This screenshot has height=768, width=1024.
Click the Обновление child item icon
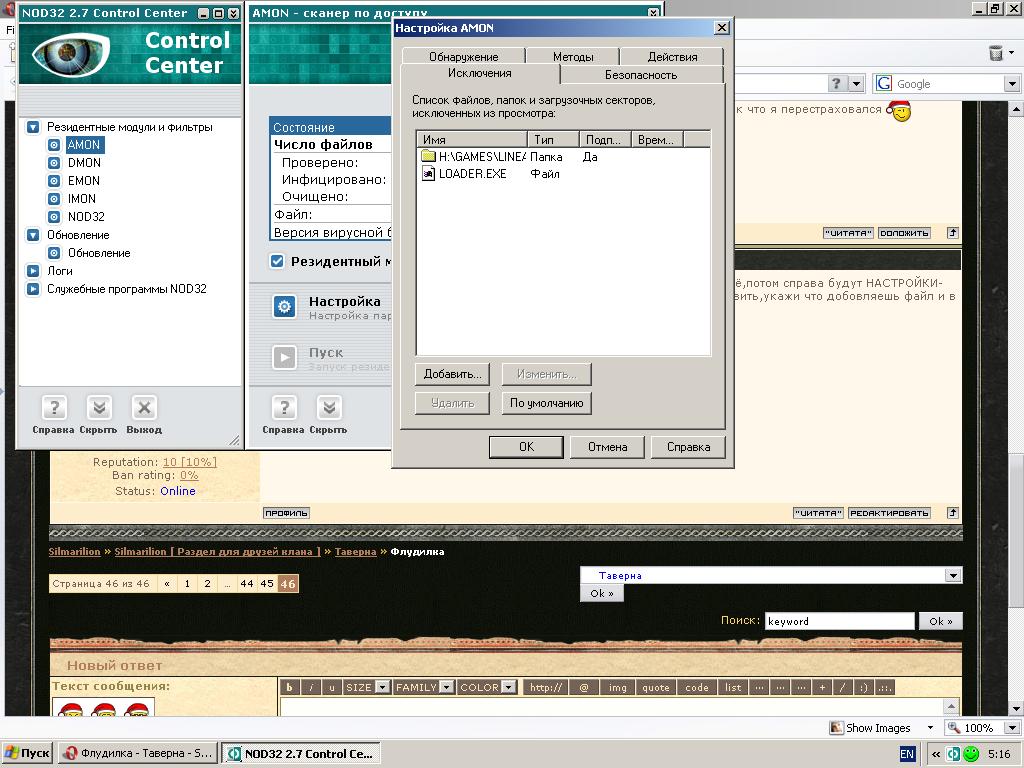click(x=54, y=253)
